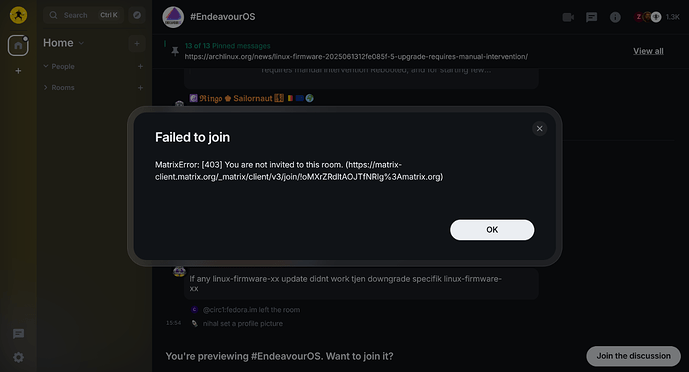Close the Failed to join dialog
Viewport: 689px width, 372px height.
[539, 129]
